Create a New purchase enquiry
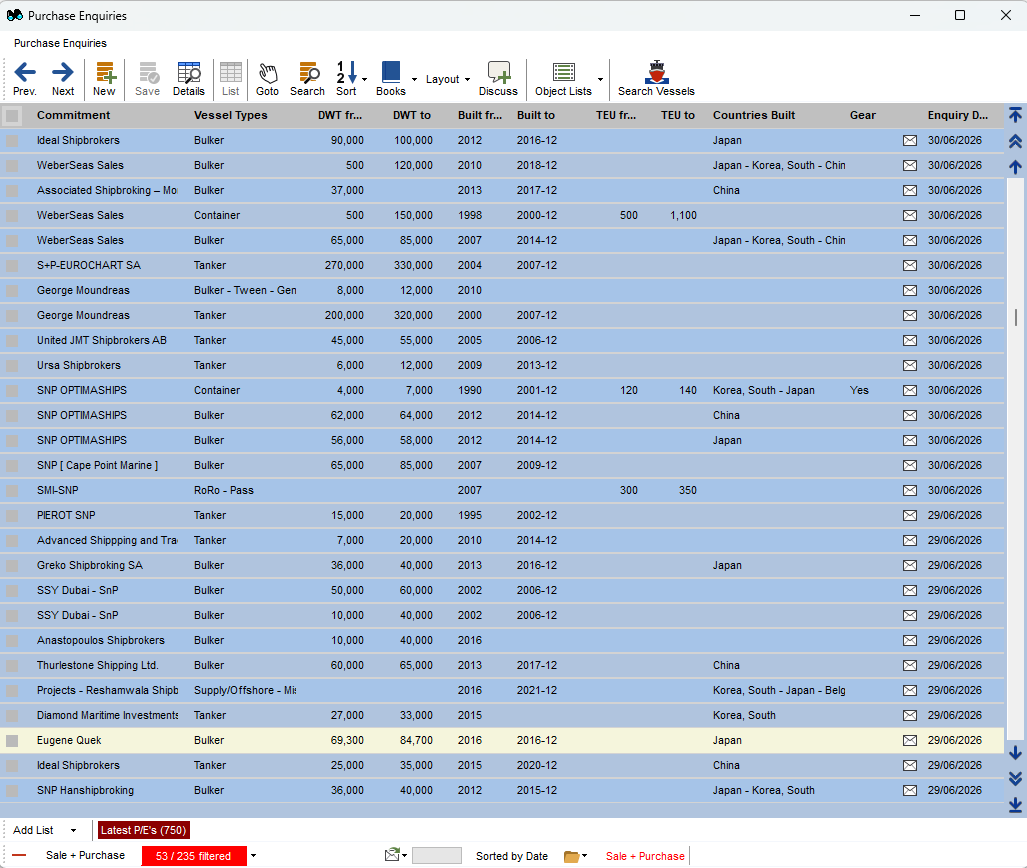Screen dimensions: 1027x868 pyautogui.click(x=104, y=79)
